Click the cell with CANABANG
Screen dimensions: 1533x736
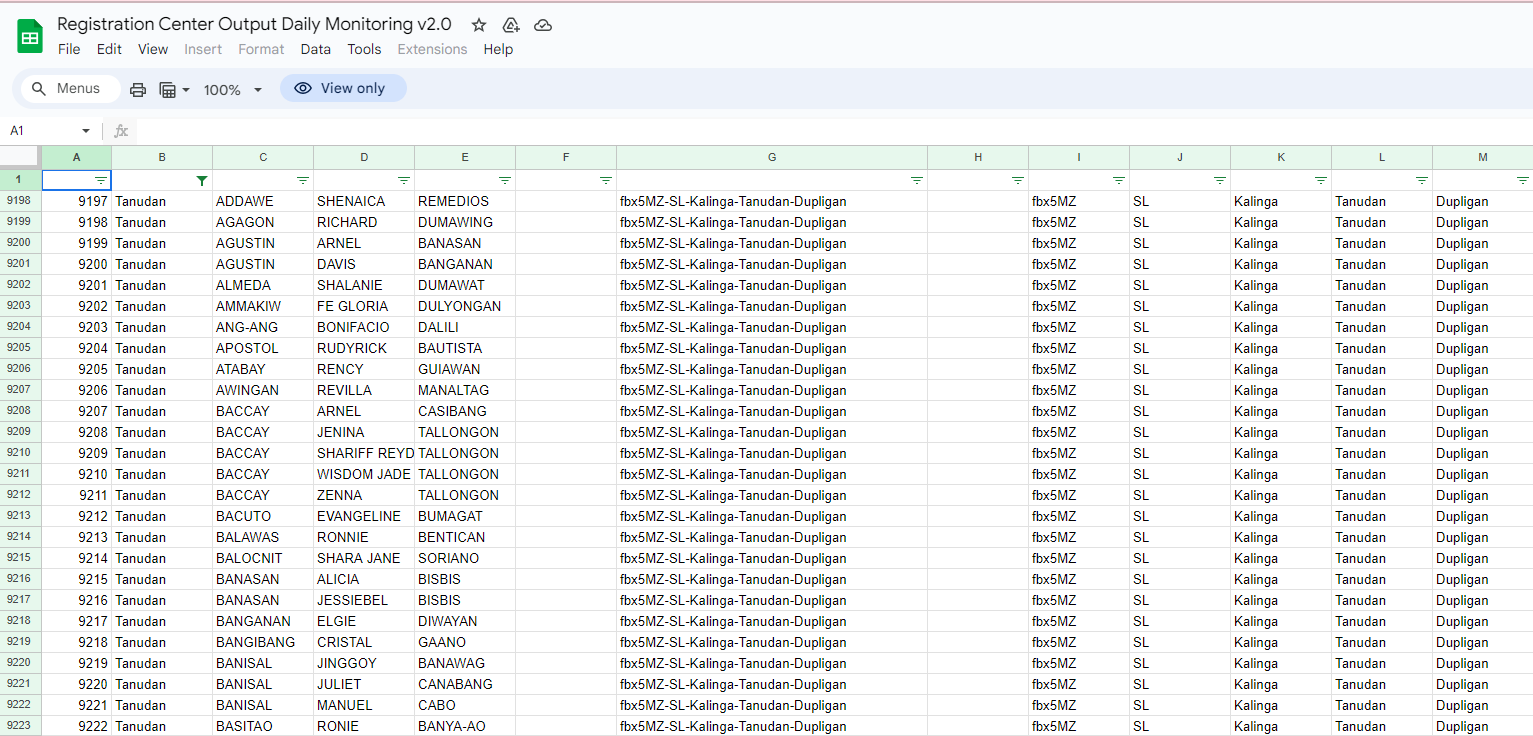[x=465, y=684]
